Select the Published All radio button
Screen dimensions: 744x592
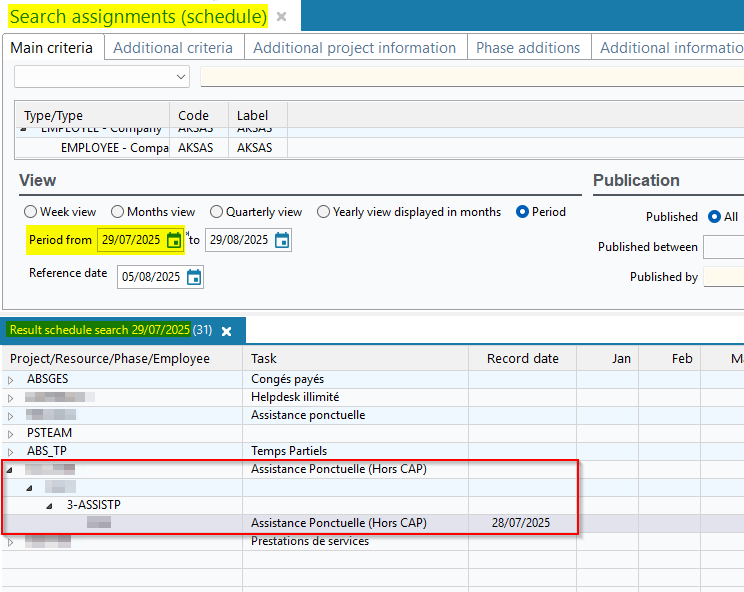click(714, 217)
